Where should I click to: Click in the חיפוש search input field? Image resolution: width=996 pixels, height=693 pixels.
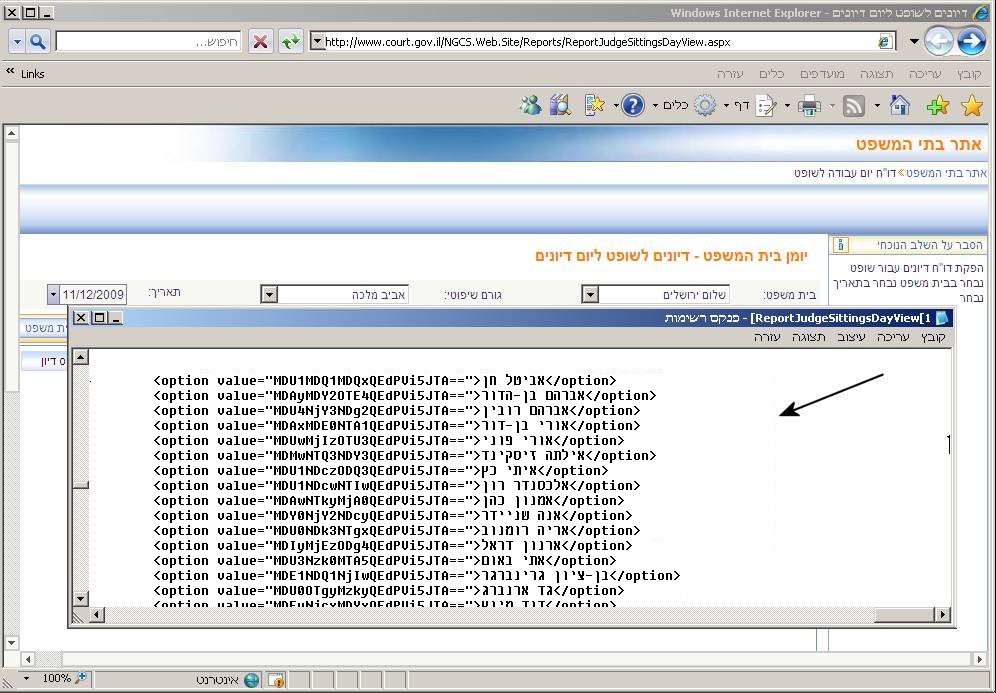click(148, 42)
